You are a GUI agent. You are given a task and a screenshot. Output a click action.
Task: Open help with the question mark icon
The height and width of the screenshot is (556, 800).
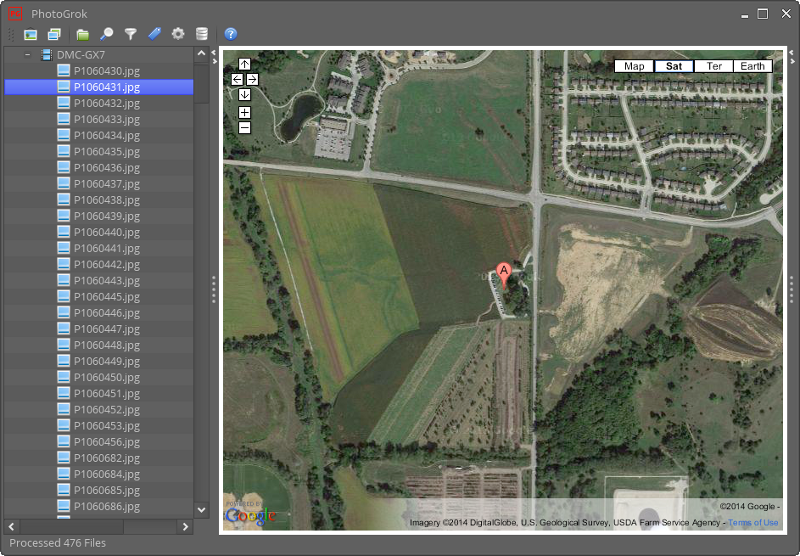(x=231, y=34)
